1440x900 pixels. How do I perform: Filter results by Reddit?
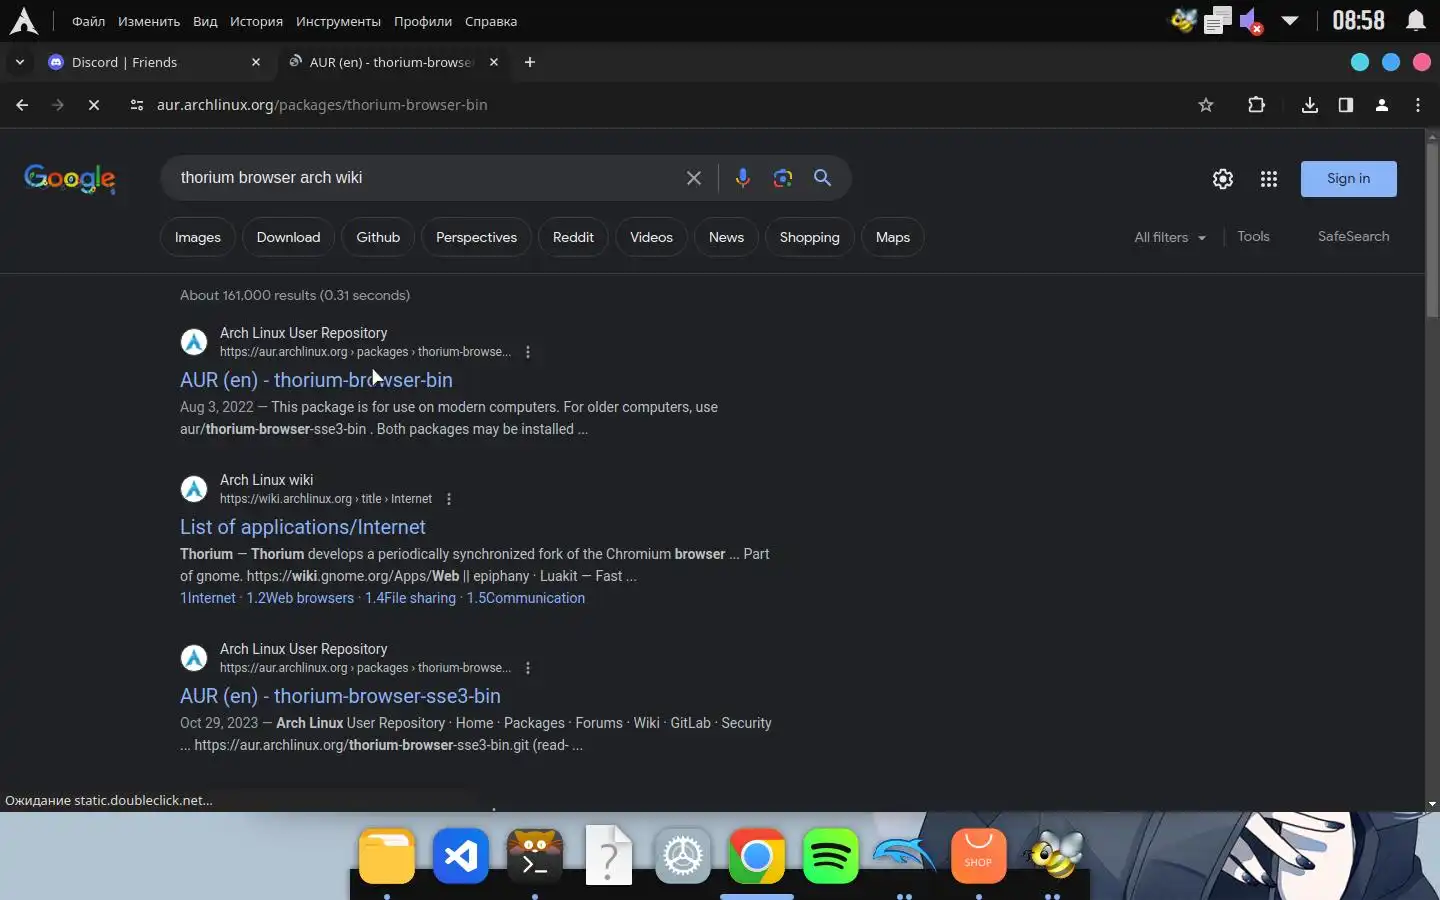[573, 237]
